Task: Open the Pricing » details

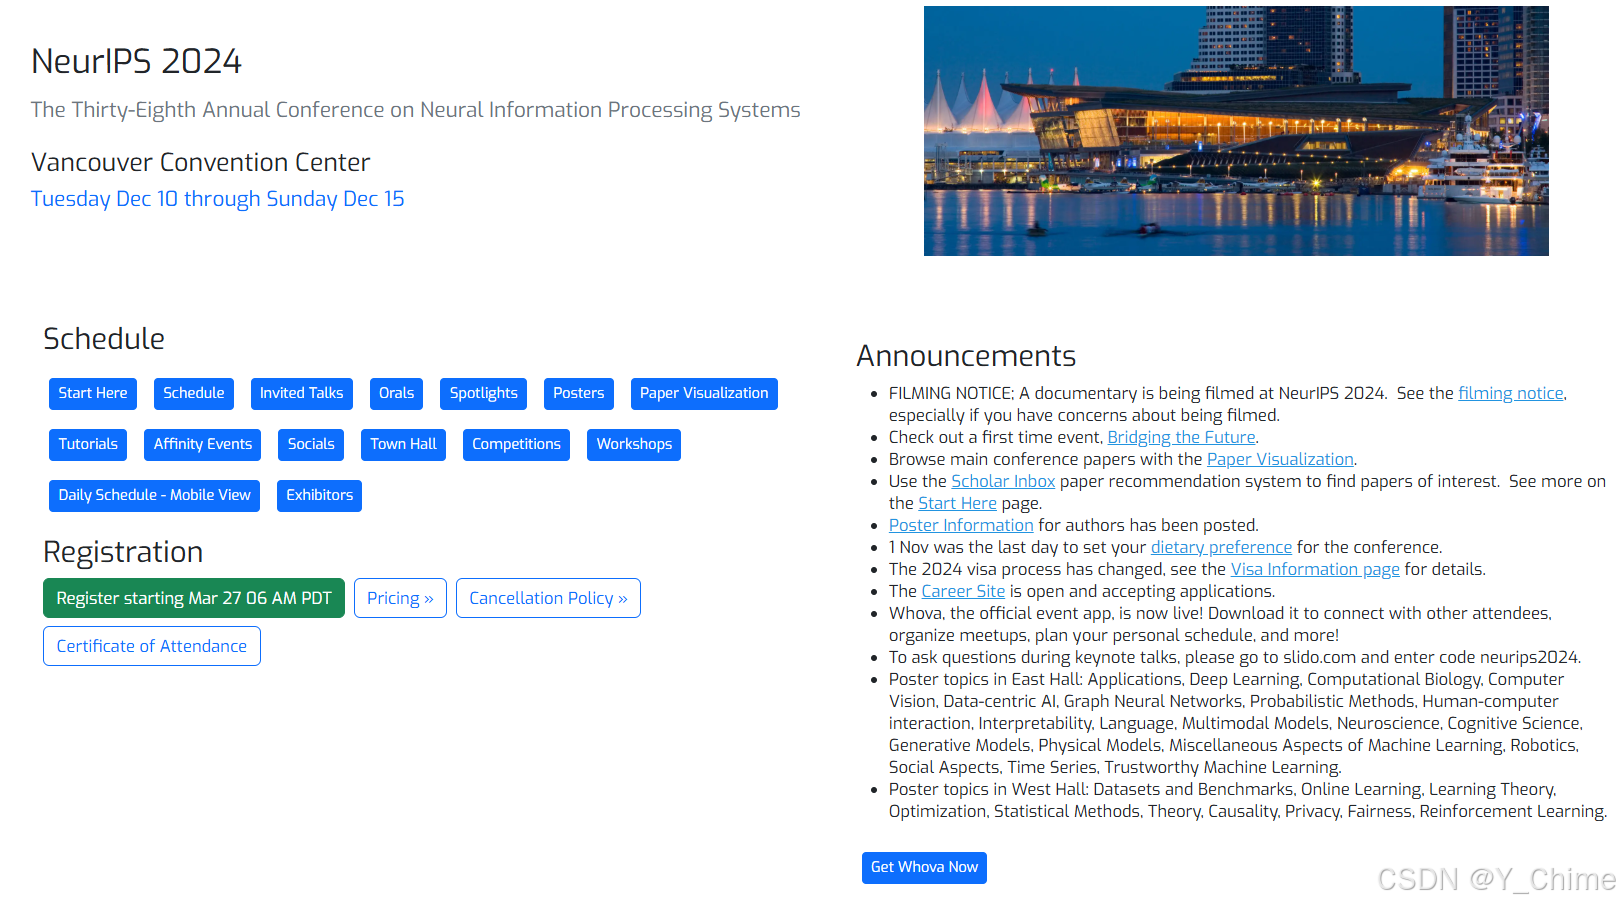Action: pos(400,598)
